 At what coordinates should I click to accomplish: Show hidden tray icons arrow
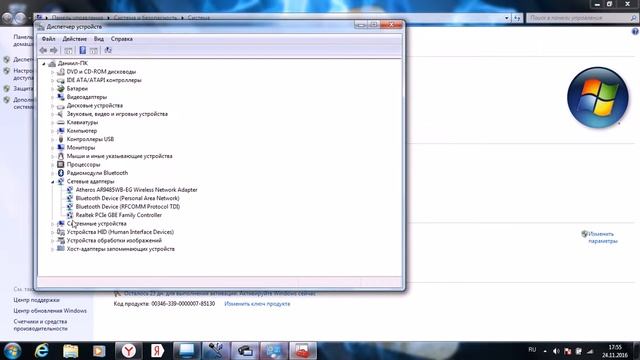545,351
